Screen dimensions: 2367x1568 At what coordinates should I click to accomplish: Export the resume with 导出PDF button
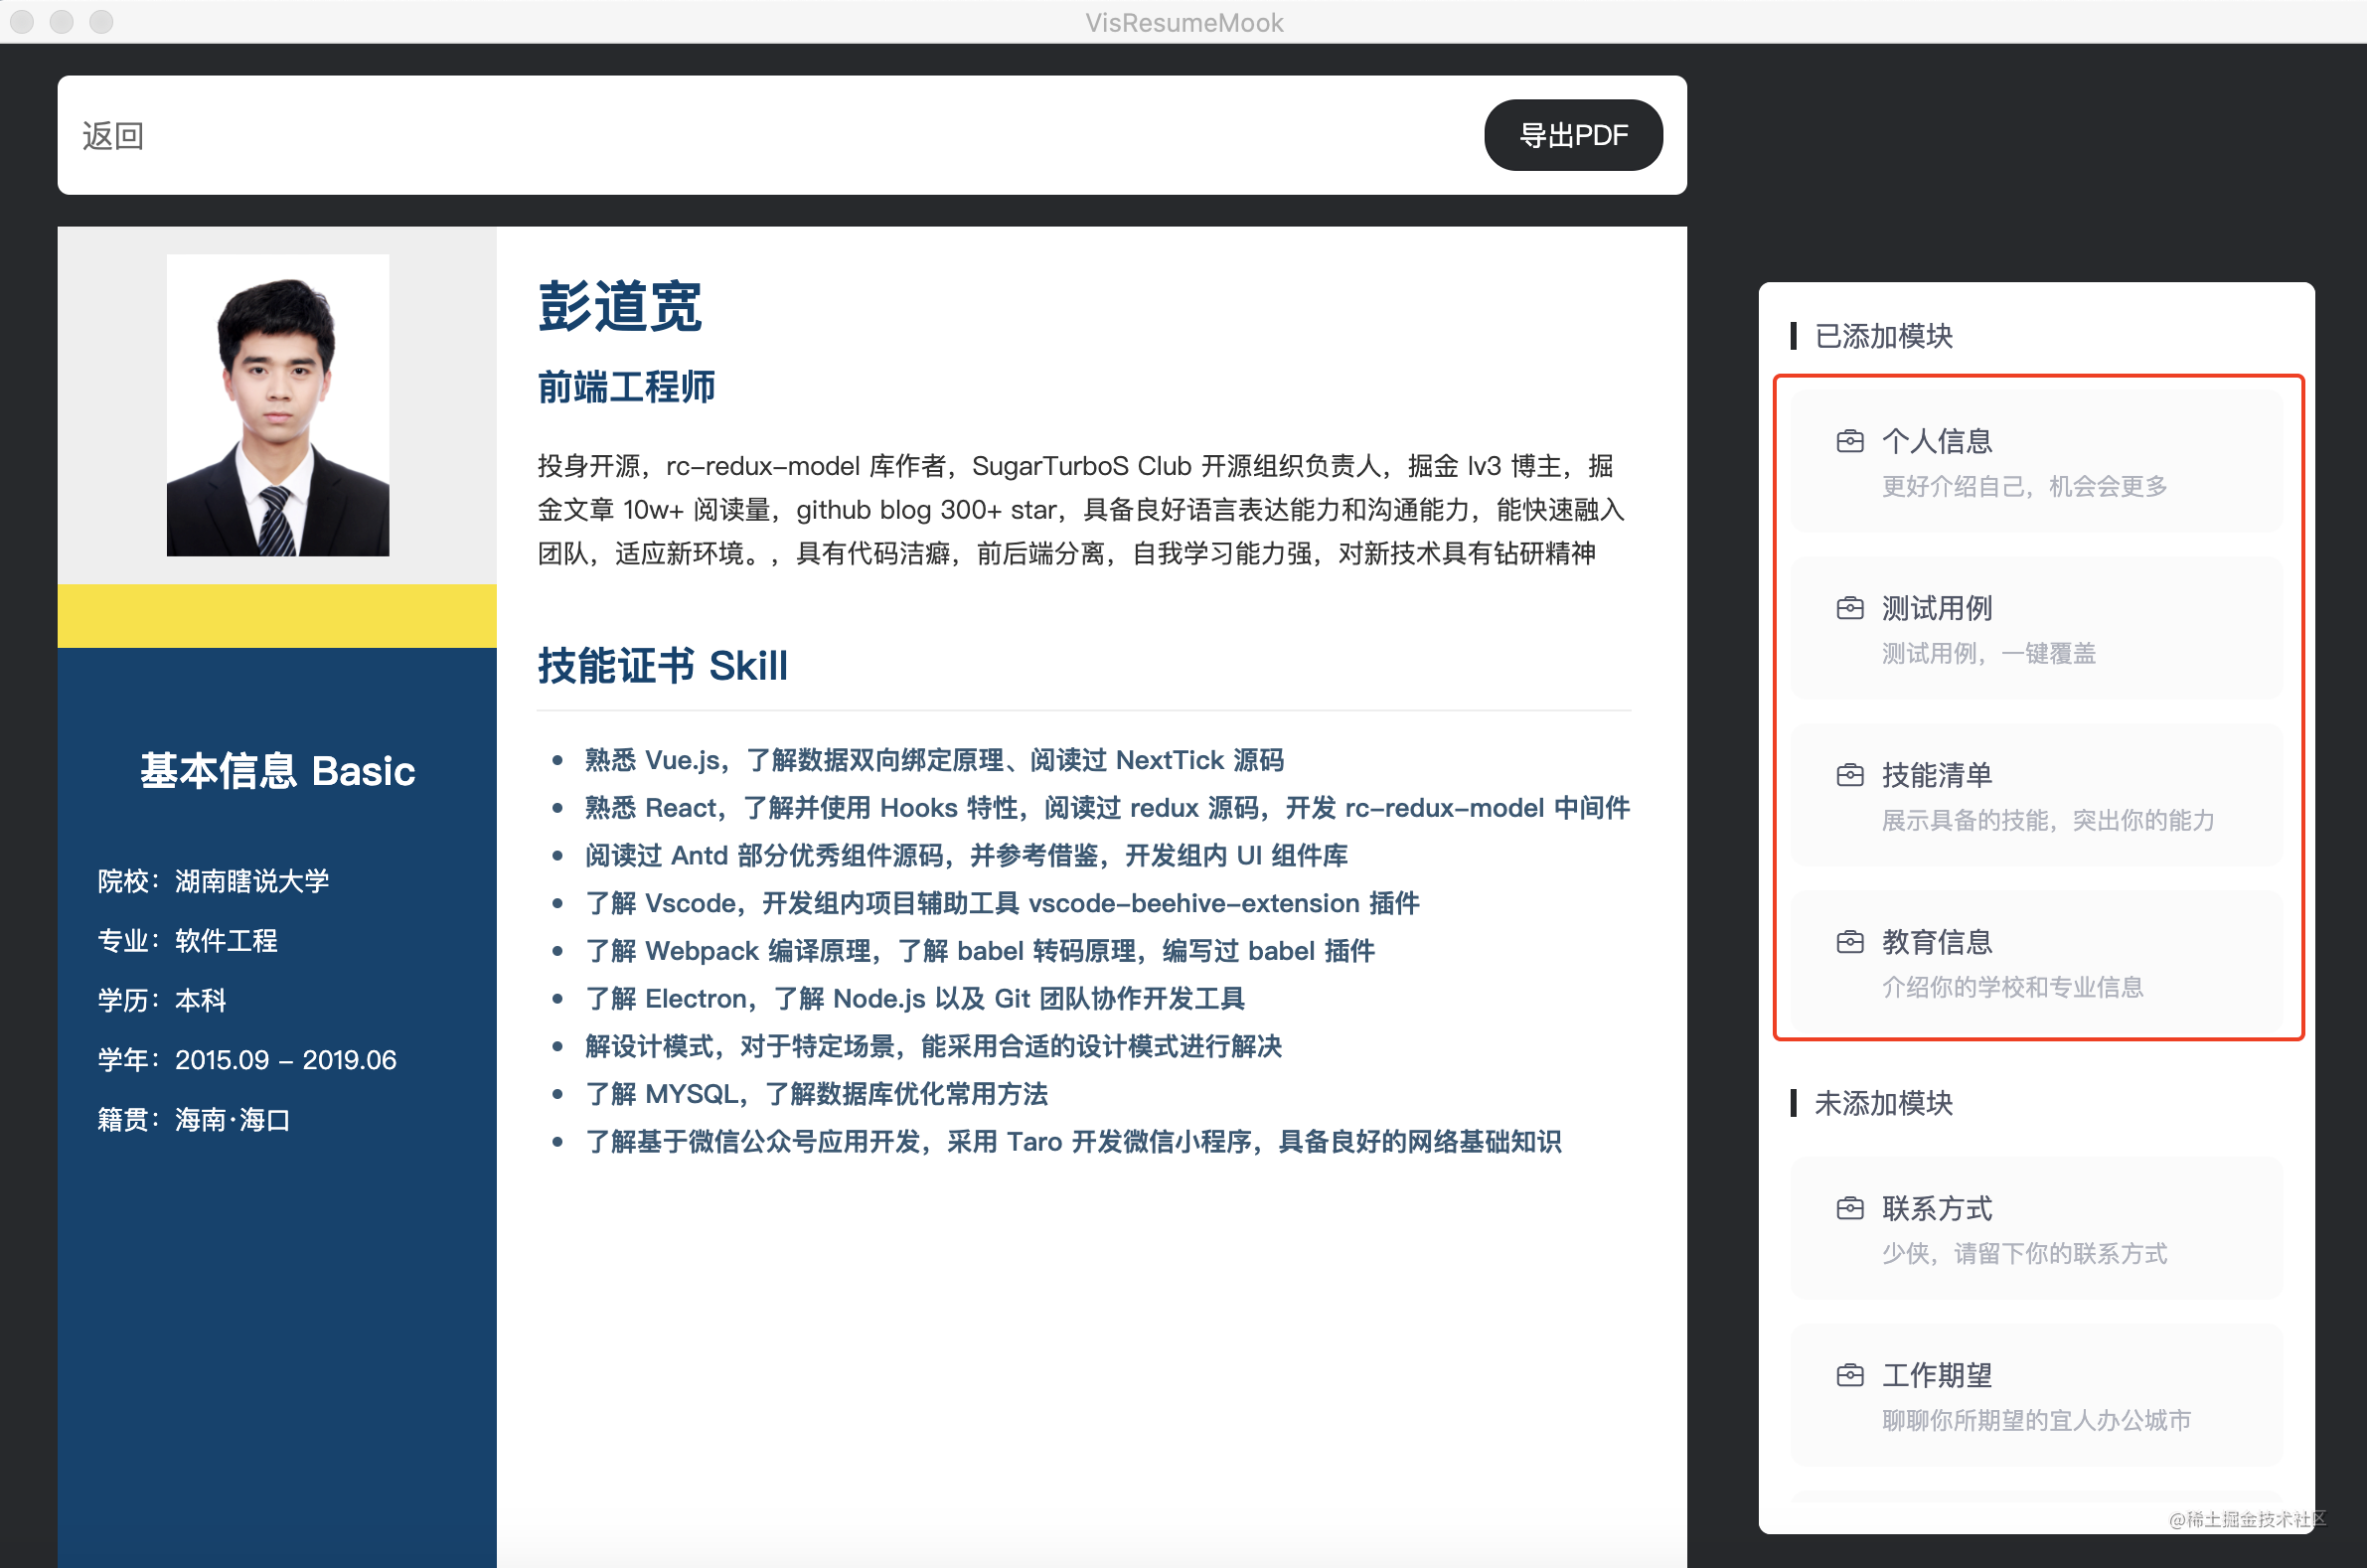click(1572, 135)
